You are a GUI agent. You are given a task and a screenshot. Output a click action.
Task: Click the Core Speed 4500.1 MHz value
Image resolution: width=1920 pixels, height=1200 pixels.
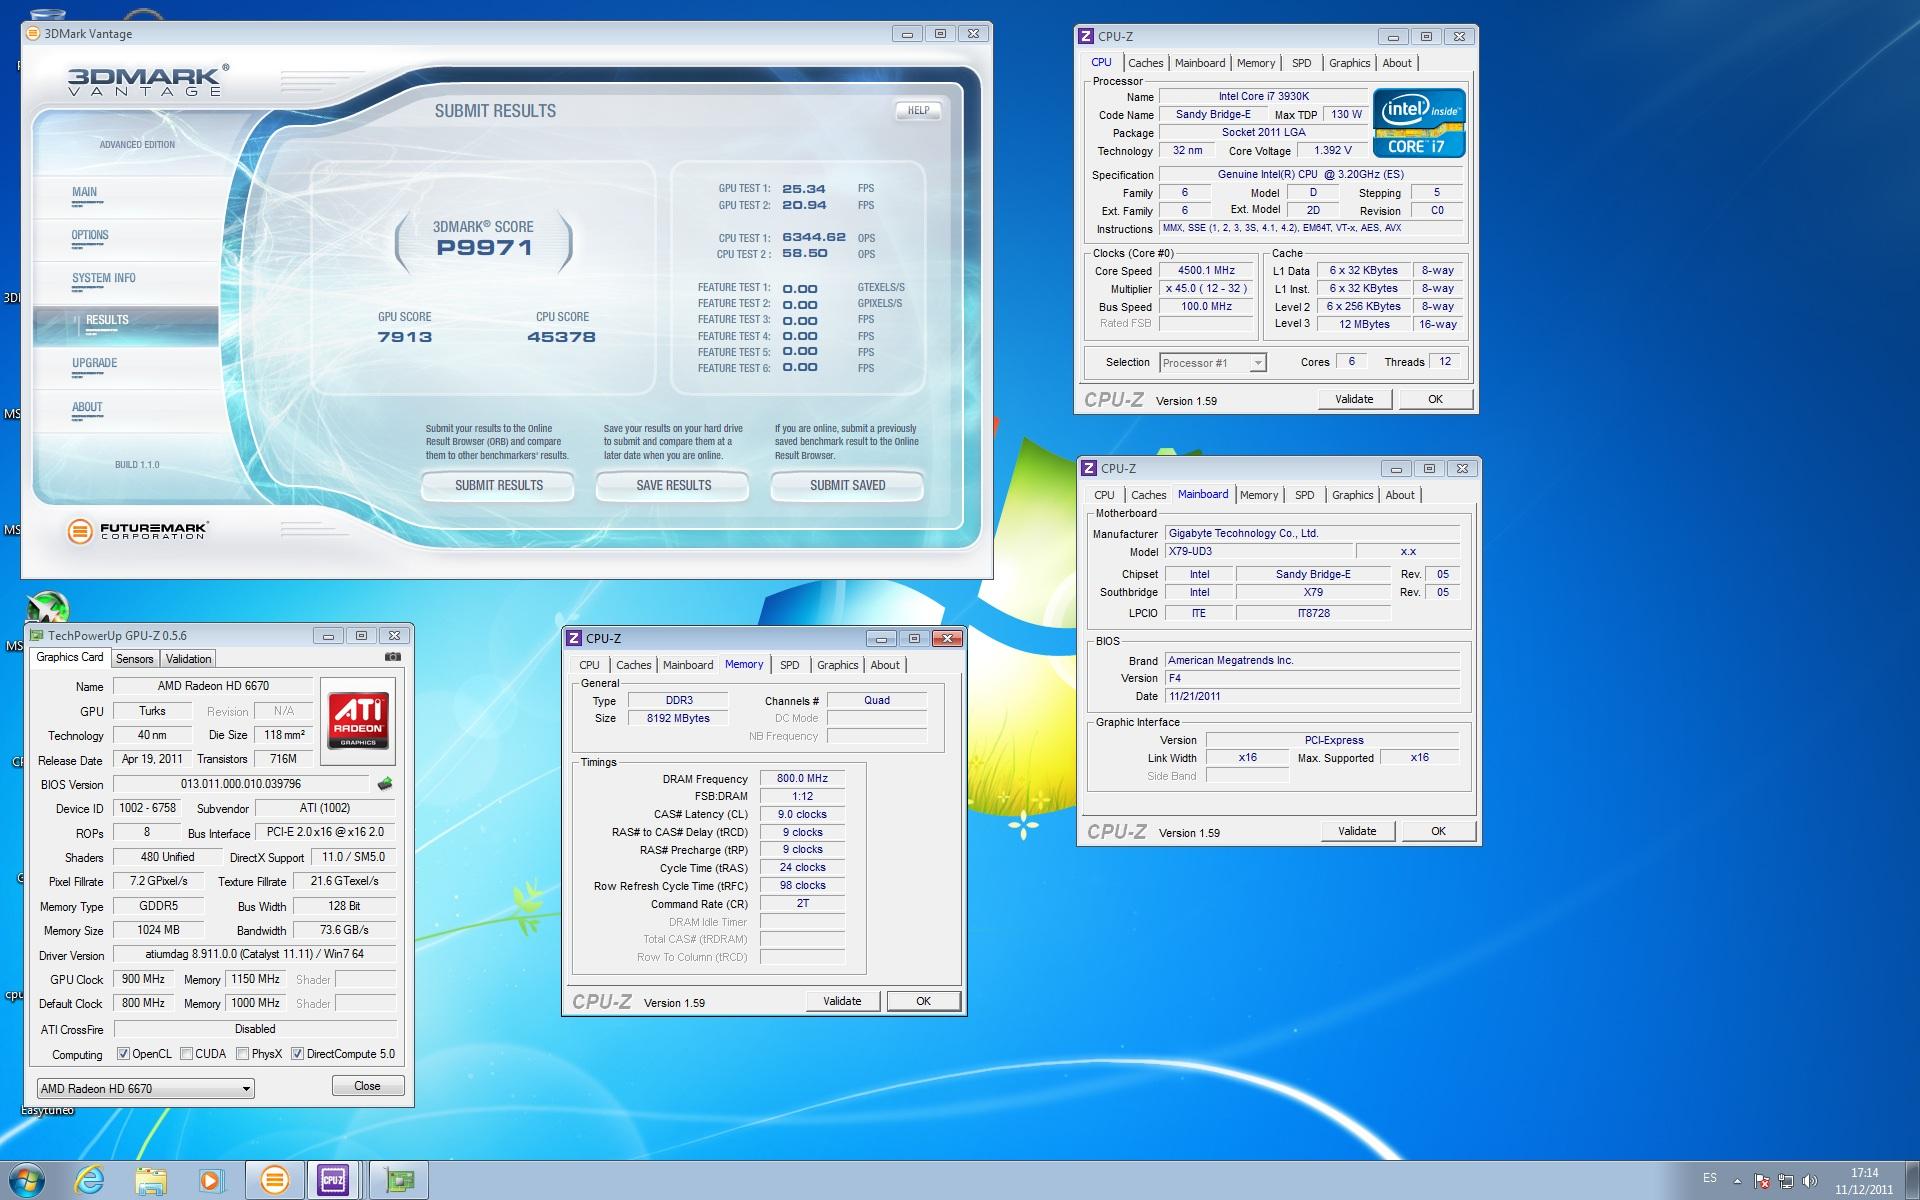[x=1206, y=271]
